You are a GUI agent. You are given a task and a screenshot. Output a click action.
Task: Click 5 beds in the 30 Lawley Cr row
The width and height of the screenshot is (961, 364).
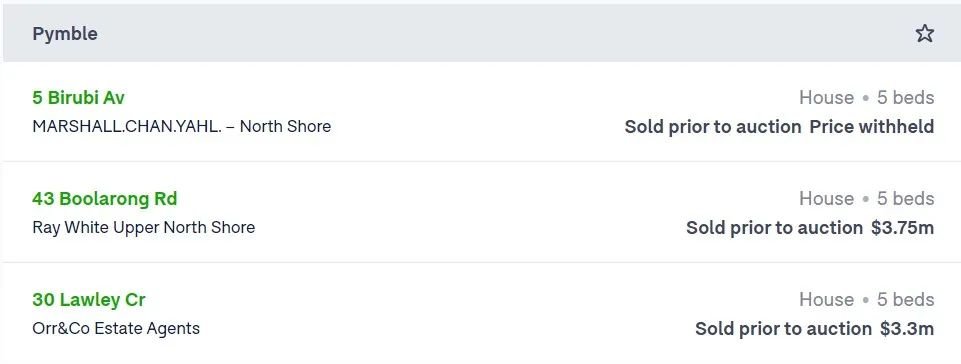pos(905,300)
